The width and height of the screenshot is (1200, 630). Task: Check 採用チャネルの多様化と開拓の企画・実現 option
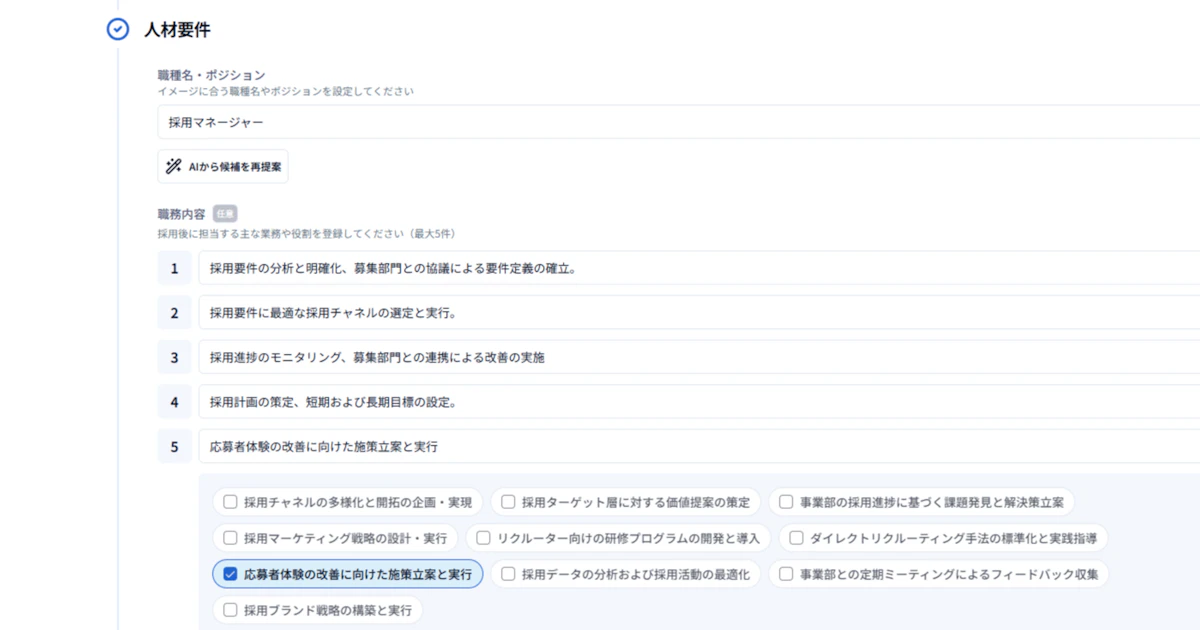pyautogui.click(x=231, y=502)
